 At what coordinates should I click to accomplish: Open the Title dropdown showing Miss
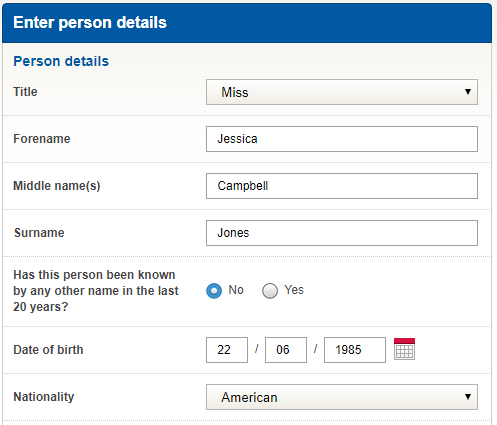[342, 92]
